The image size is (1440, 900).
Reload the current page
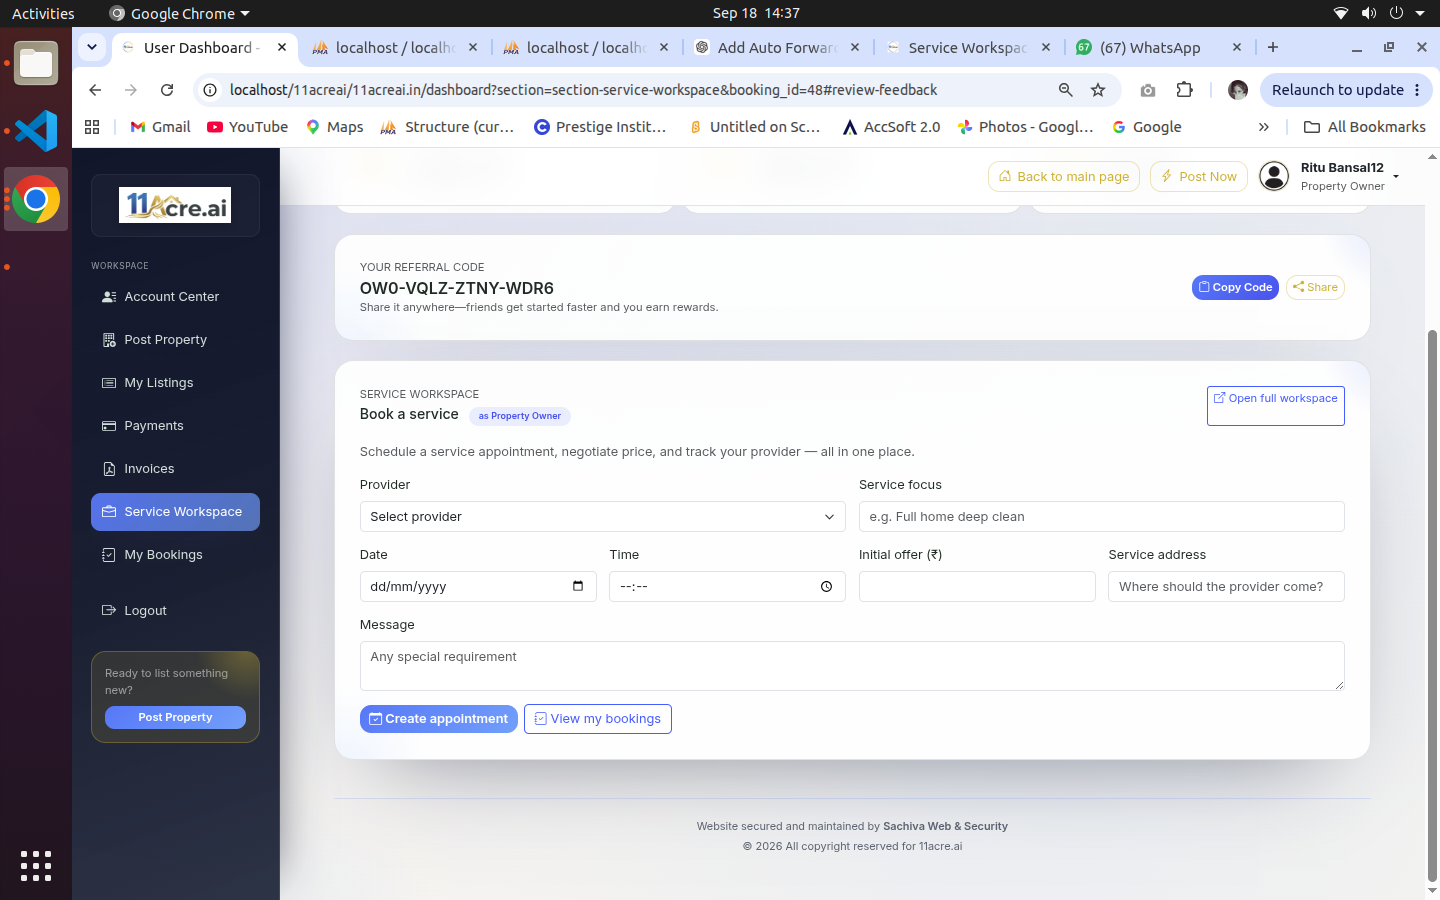pos(167,90)
